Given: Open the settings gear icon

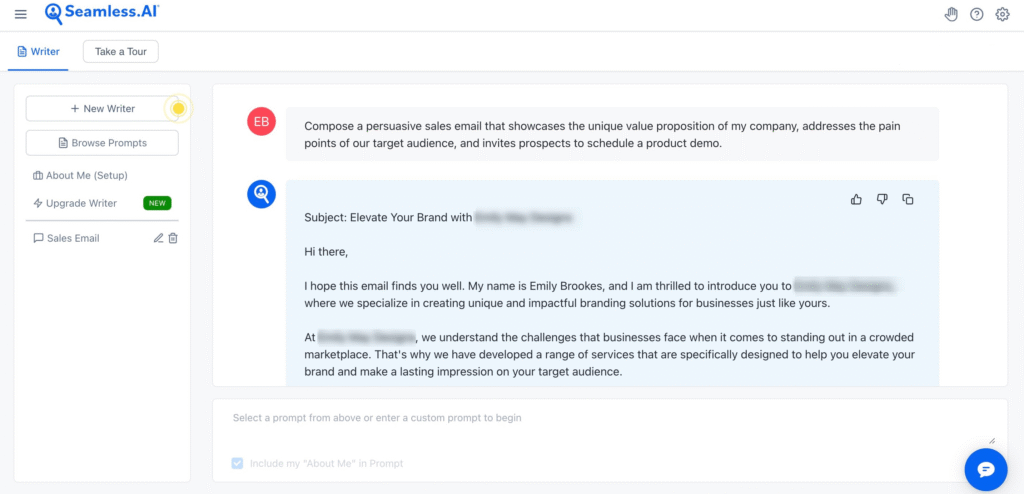Looking at the screenshot, I should click(1002, 14).
